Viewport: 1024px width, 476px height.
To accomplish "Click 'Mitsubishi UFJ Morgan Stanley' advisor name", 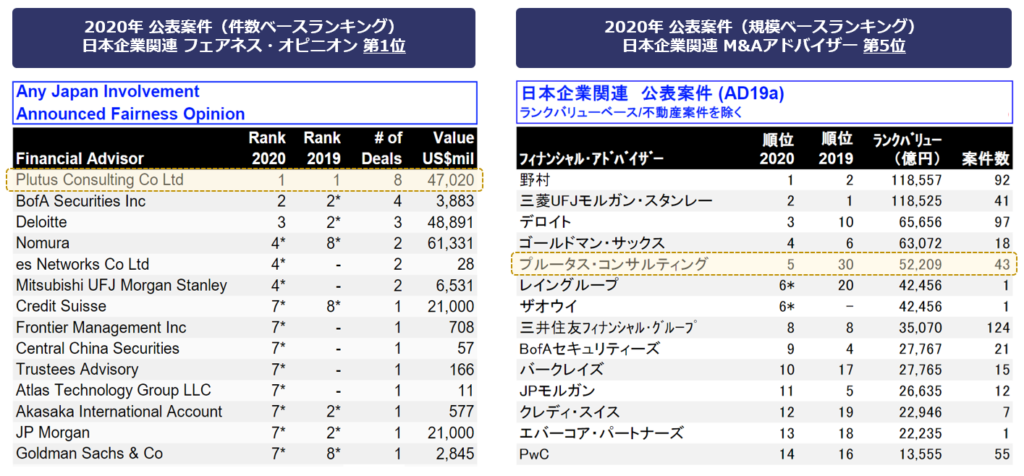I will (121, 285).
